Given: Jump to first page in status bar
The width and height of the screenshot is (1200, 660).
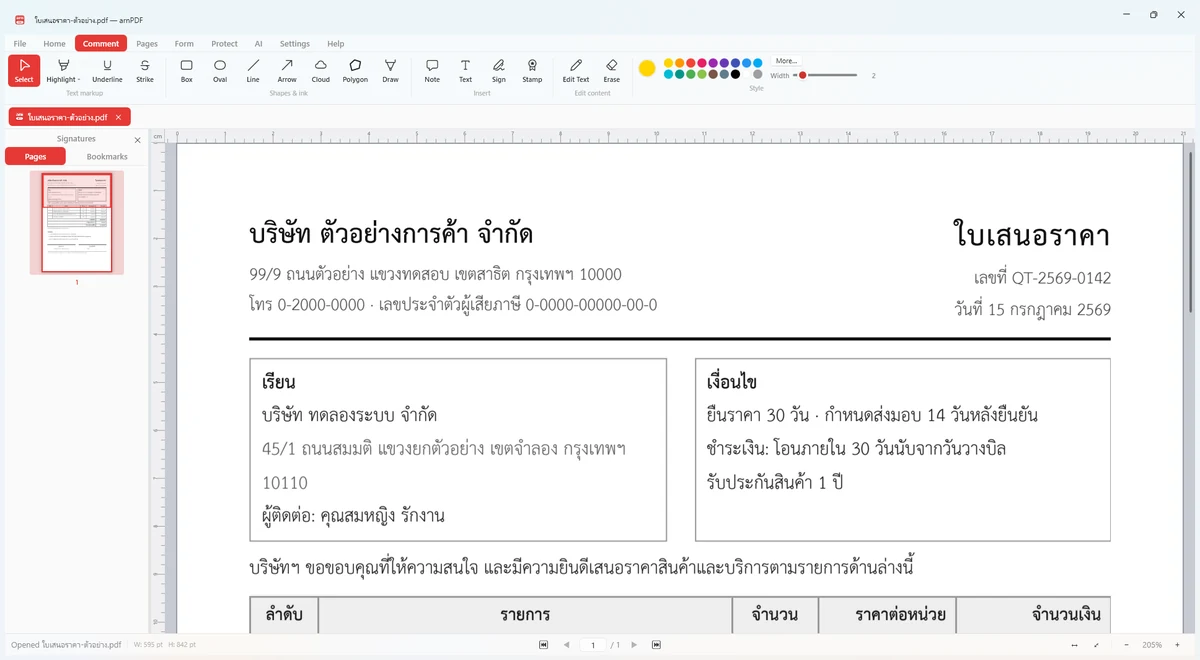Looking at the screenshot, I should (x=544, y=645).
